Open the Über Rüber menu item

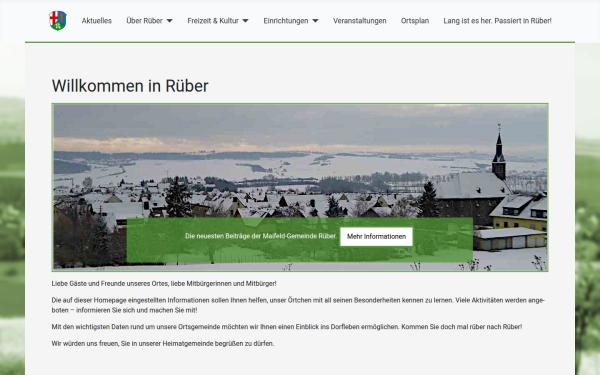144,21
